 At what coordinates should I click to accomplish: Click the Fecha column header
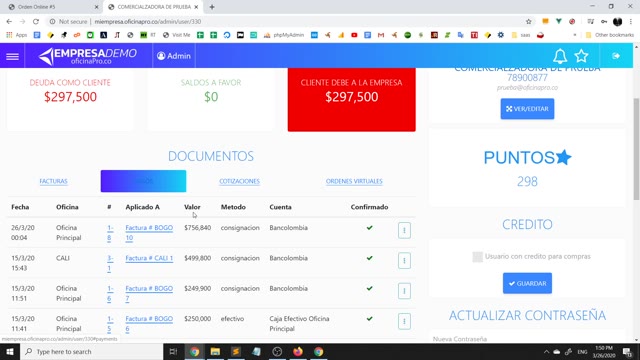[20, 207]
